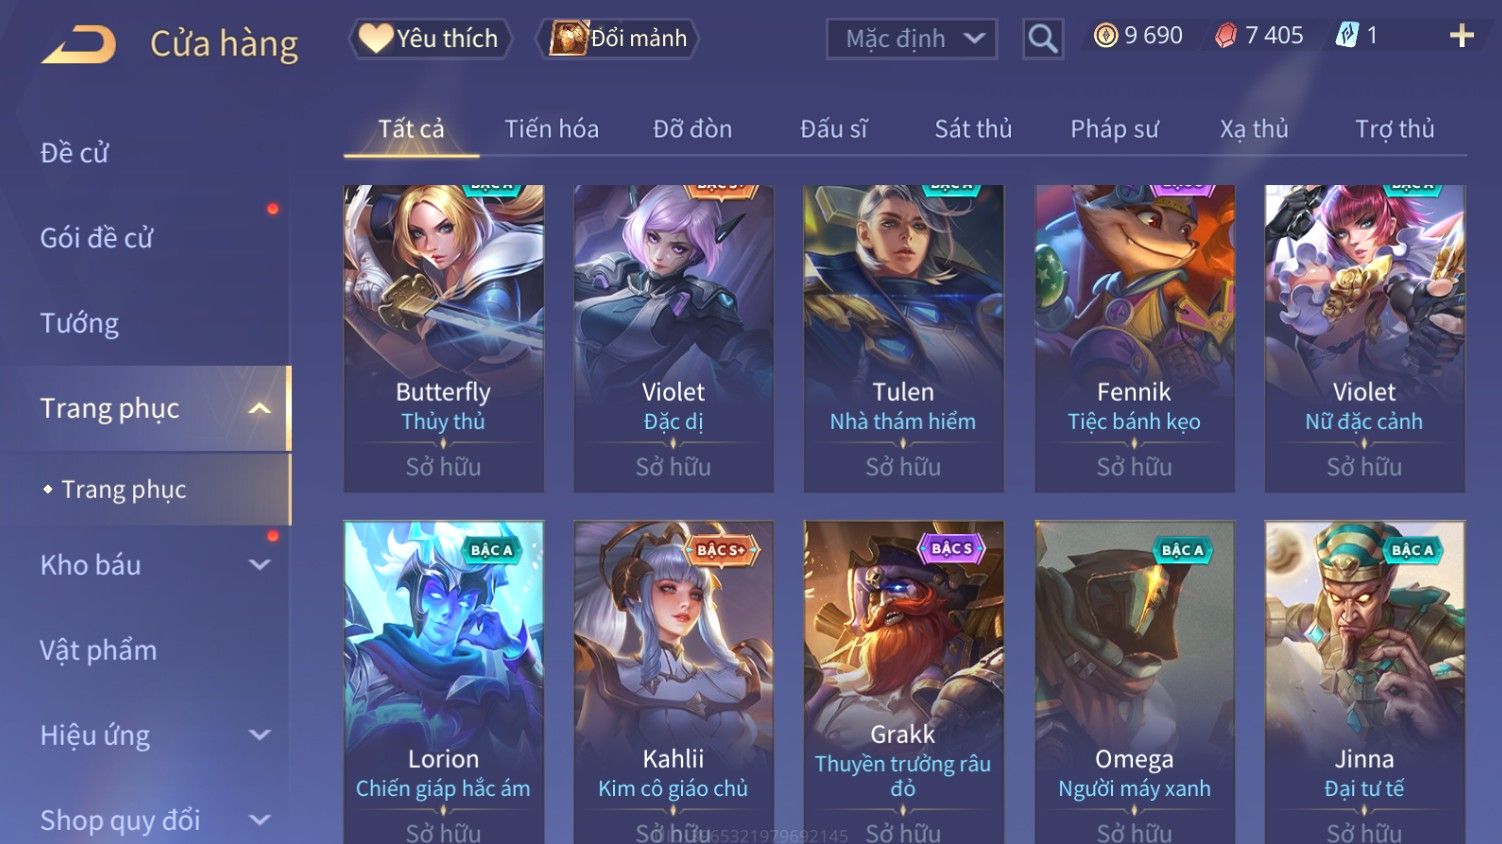Go back using the golden arrow icon
Screen dimensions: 1502x844
point(79,44)
